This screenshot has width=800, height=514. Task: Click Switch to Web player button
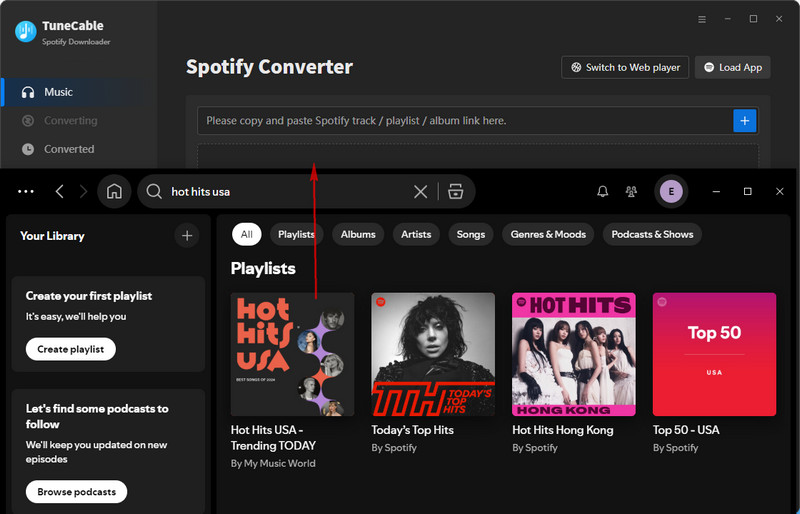pyautogui.click(x=625, y=67)
